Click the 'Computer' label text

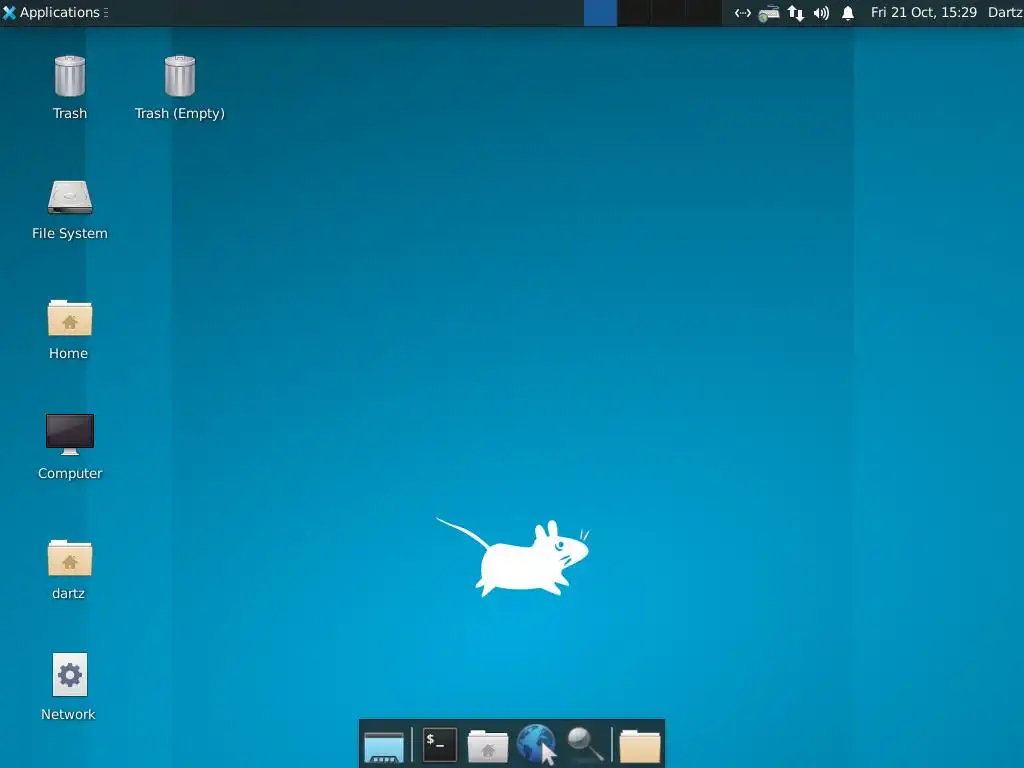click(70, 473)
